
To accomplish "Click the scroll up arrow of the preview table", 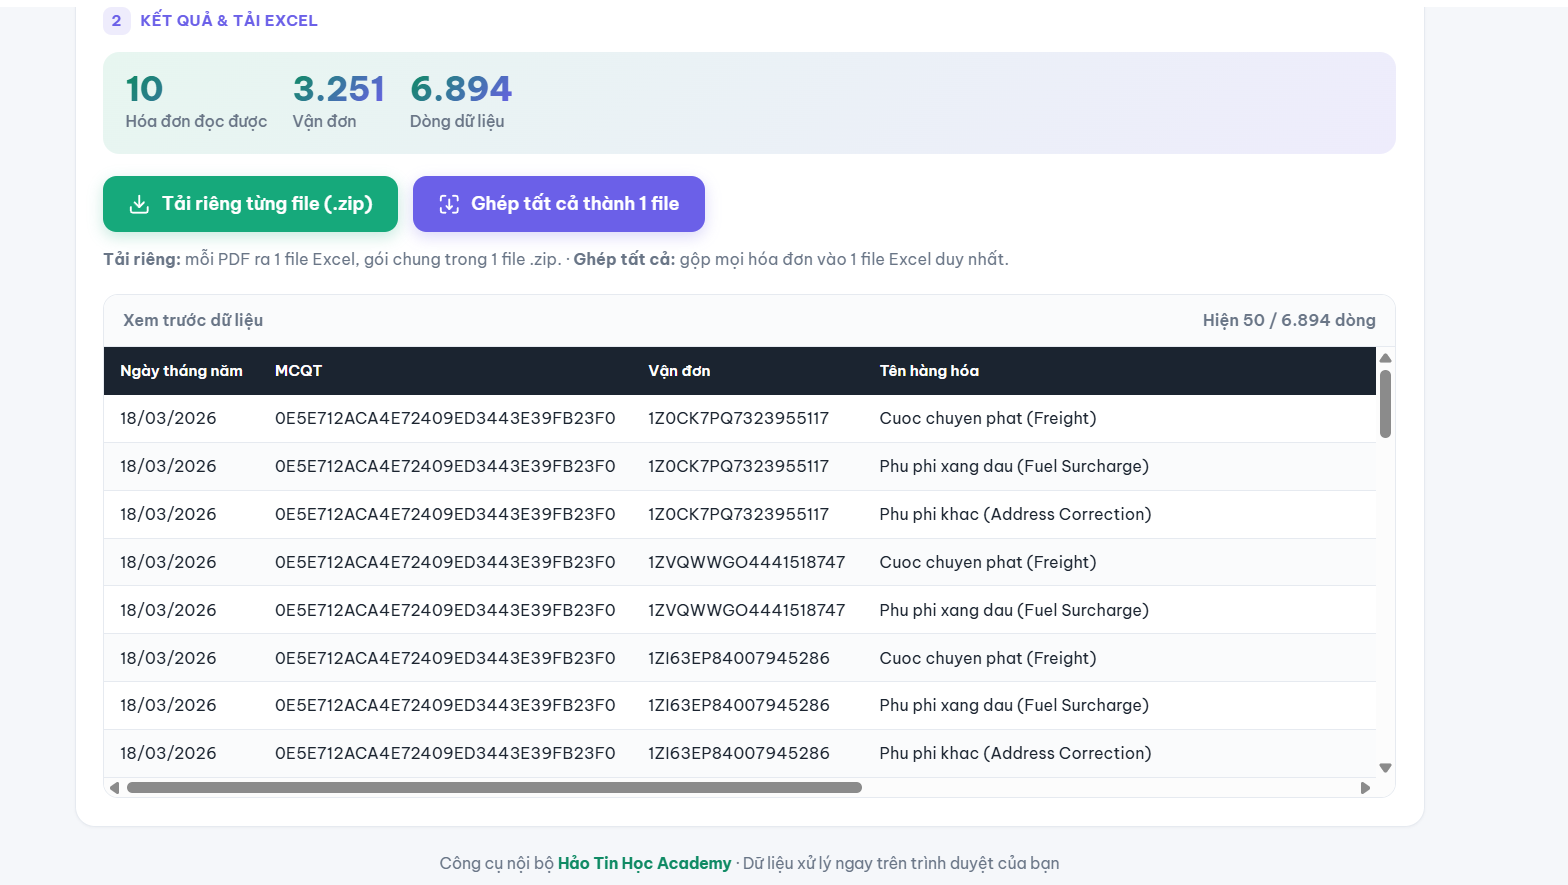I will (1385, 358).
